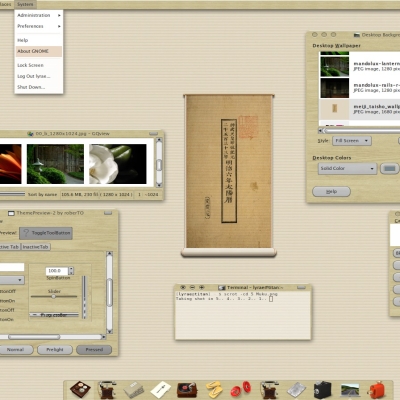Click the GQview vertical scrollbar down arrow
Screen dimensions: 400x400
(159, 185)
